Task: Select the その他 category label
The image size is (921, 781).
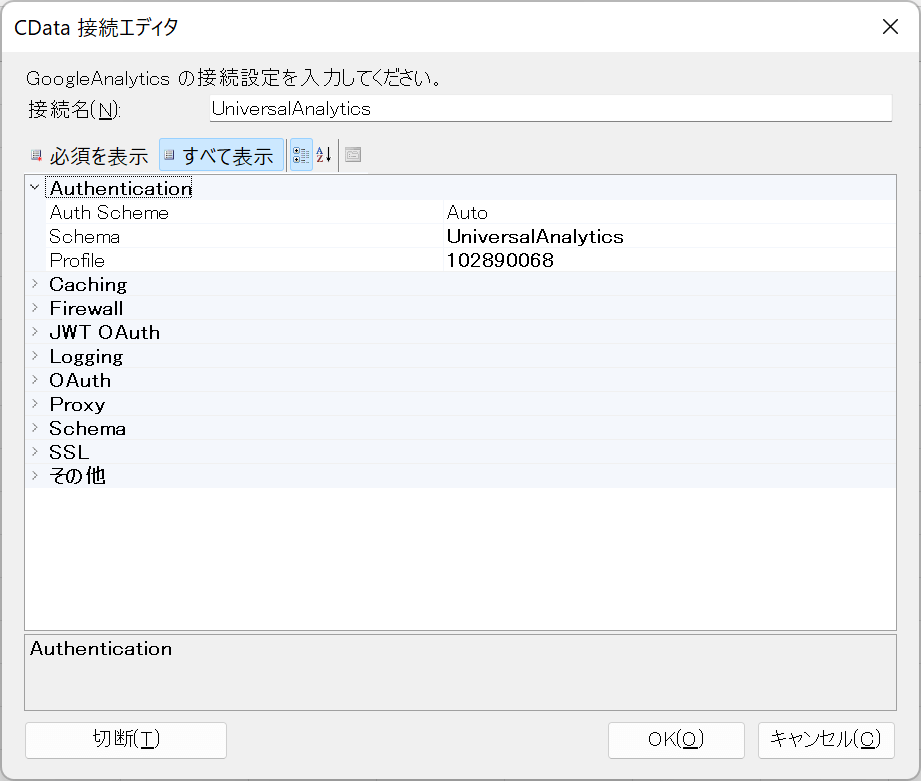Action: click(77, 476)
